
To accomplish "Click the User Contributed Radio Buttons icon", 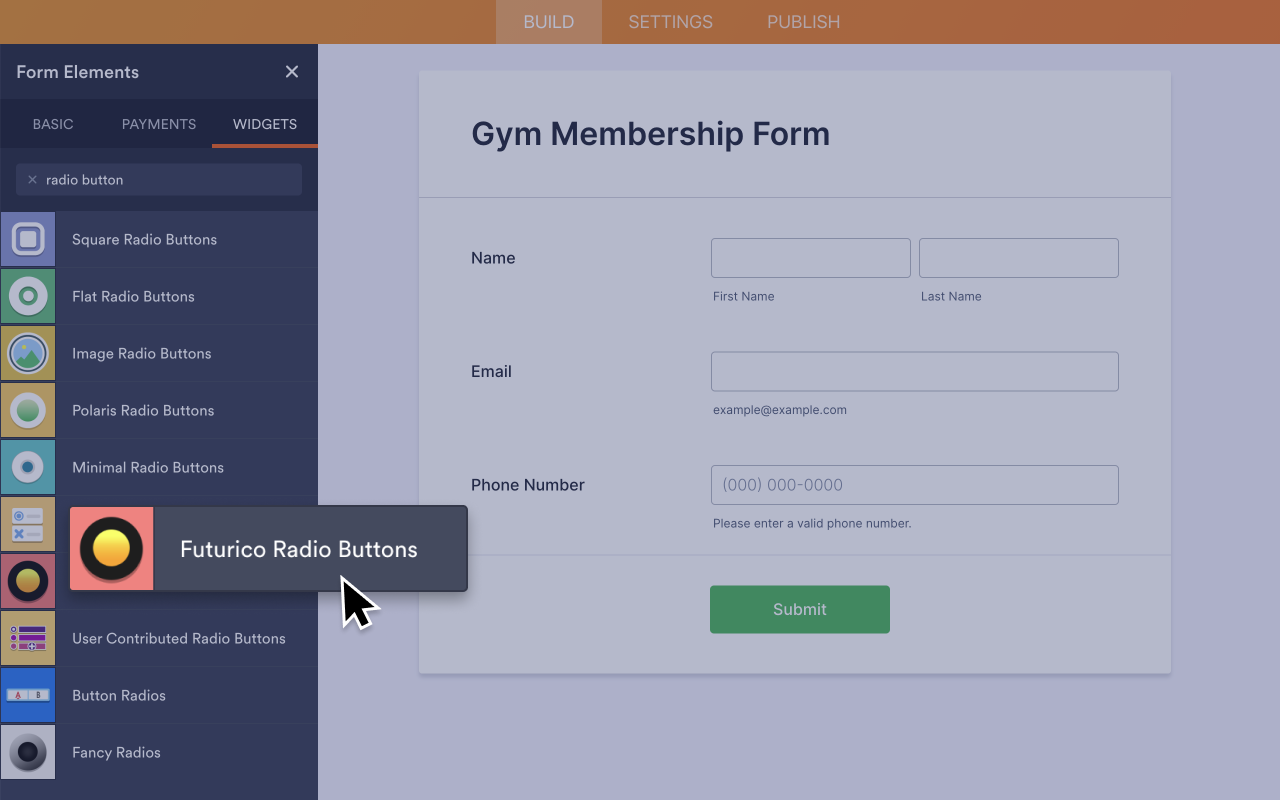I will [28, 638].
